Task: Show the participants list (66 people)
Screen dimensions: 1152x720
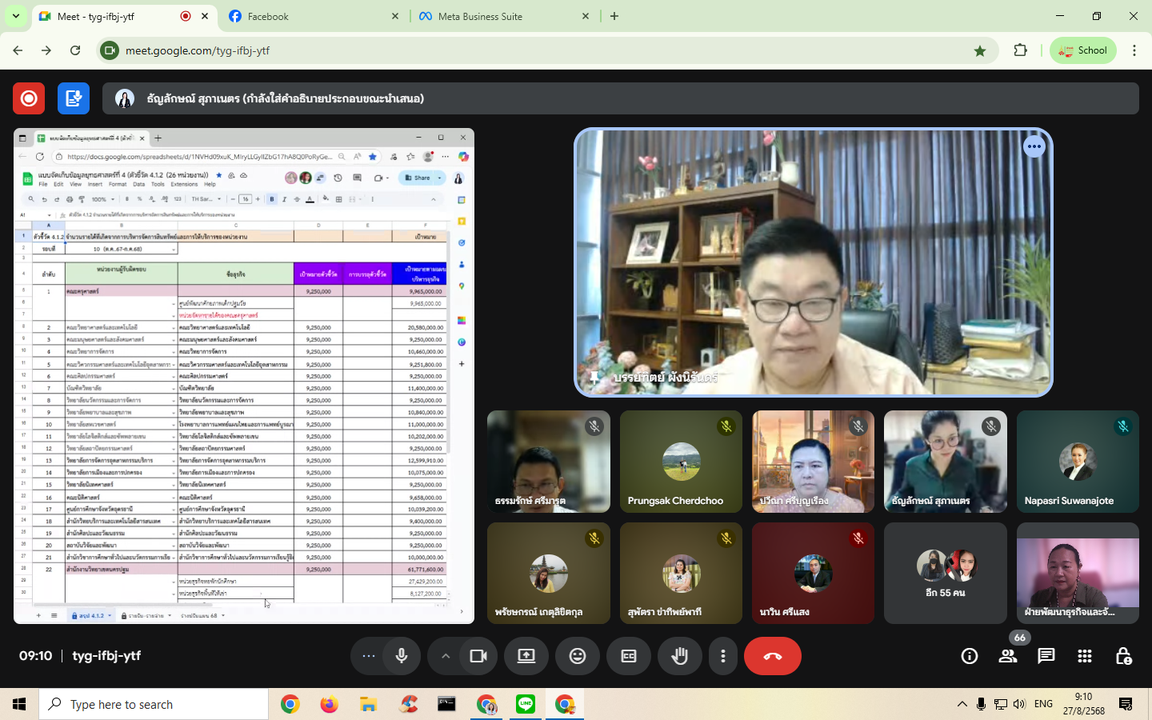Action: tap(1008, 656)
